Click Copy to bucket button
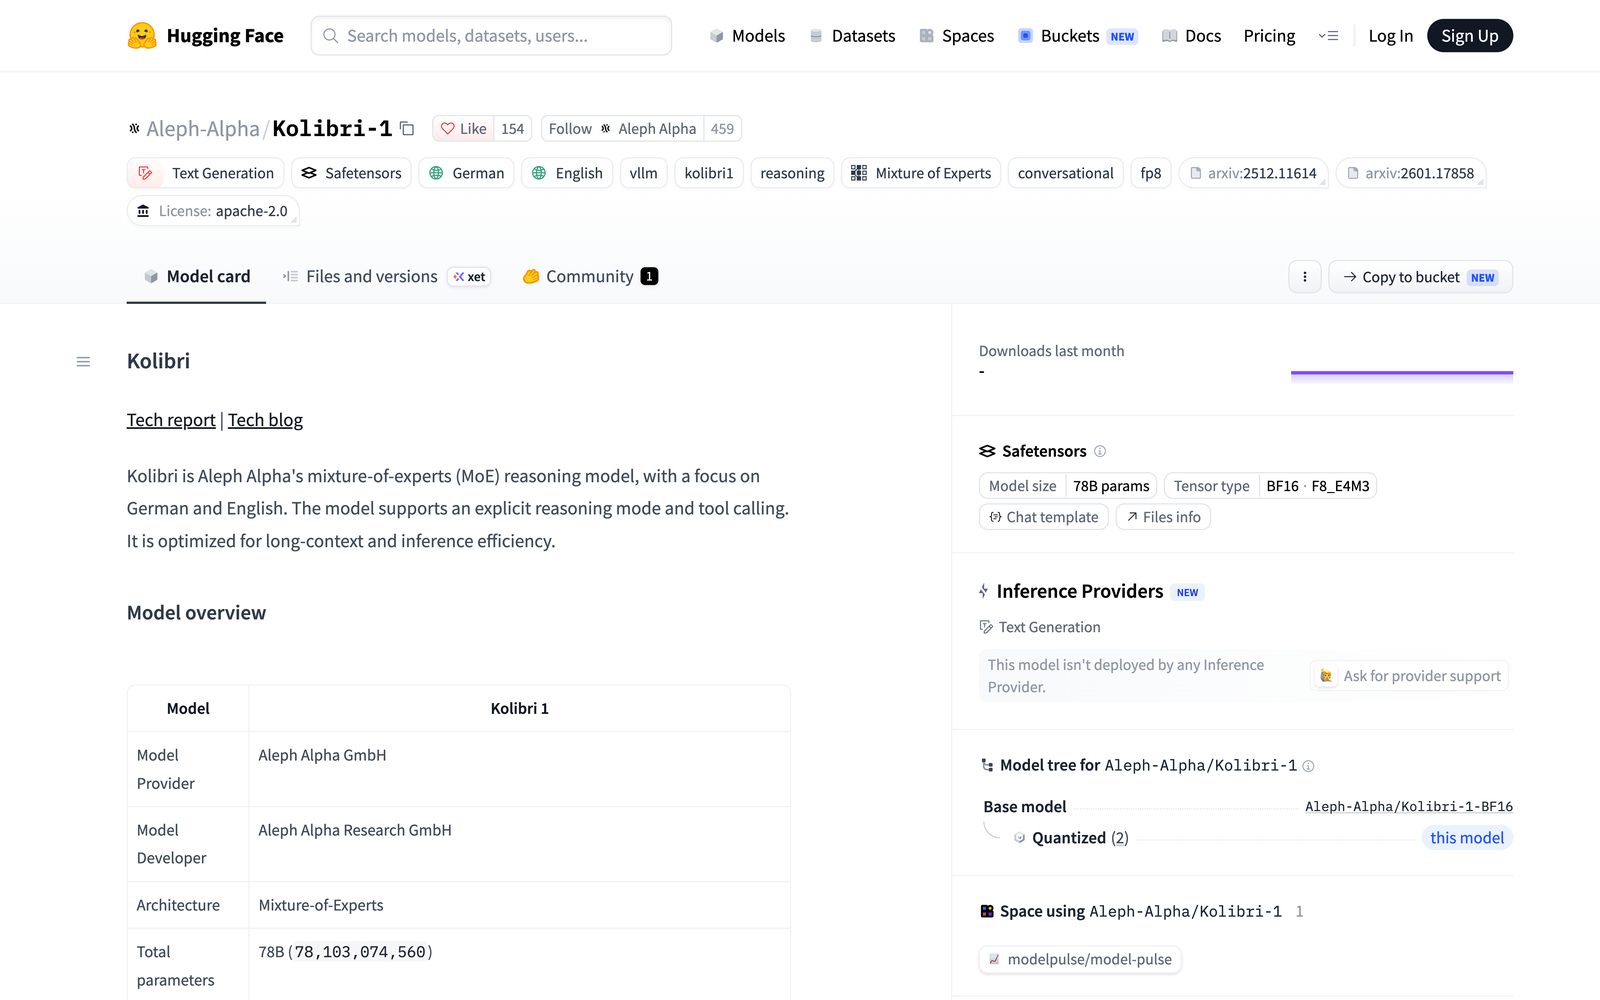Viewport: 1600px width, 1000px height. 1420,277
